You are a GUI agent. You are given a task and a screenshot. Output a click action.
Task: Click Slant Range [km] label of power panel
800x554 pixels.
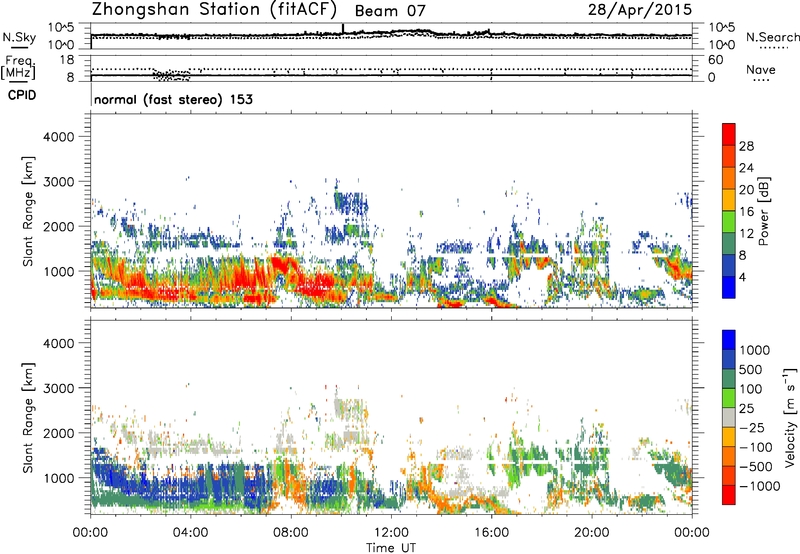[28, 212]
